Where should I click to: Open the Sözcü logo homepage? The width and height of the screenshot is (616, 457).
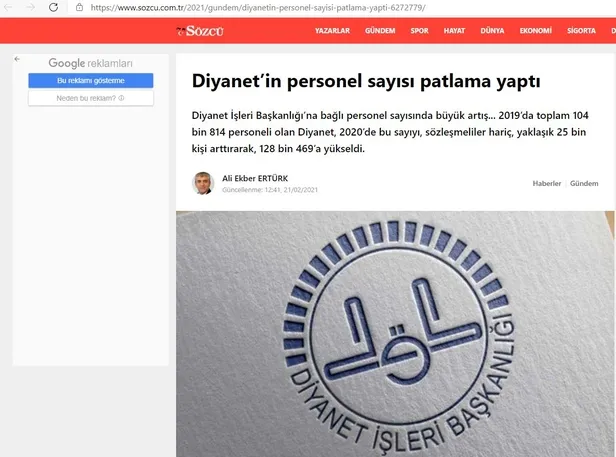click(200, 31)
